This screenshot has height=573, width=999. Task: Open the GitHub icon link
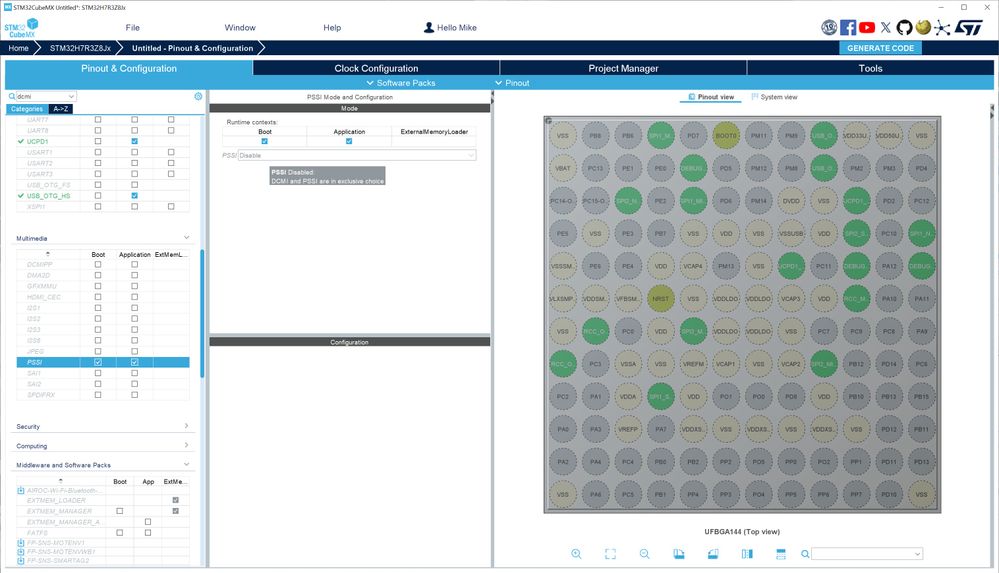pos(904,27)
